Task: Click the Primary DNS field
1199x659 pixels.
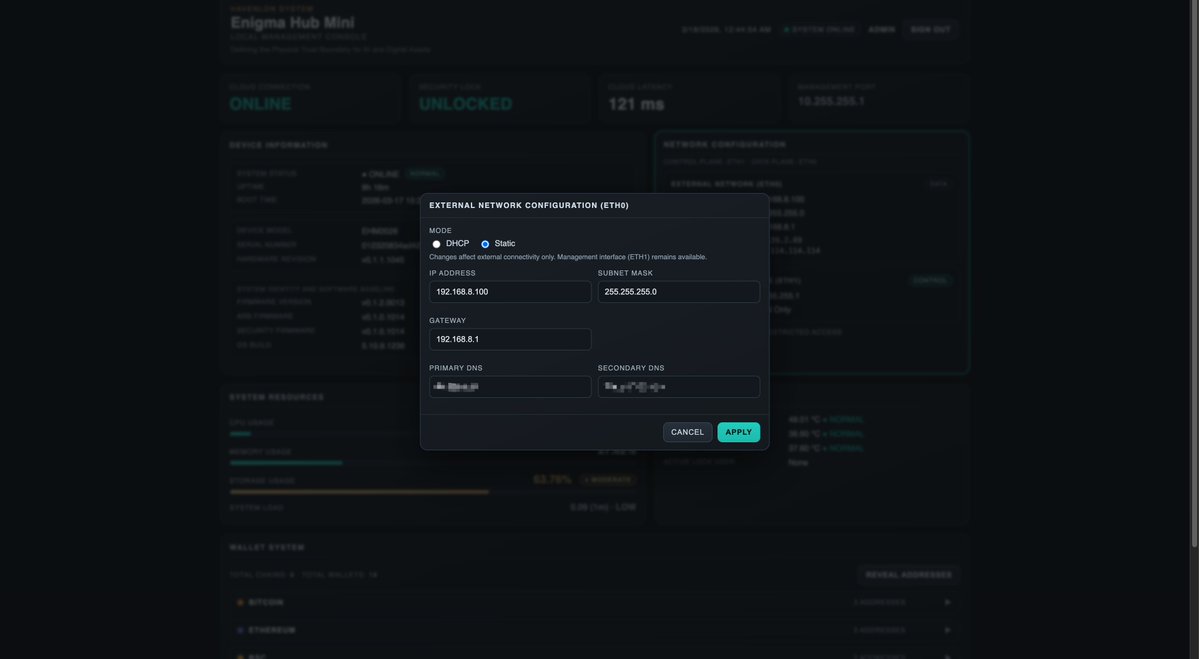Action: click(x=510, y=387)
